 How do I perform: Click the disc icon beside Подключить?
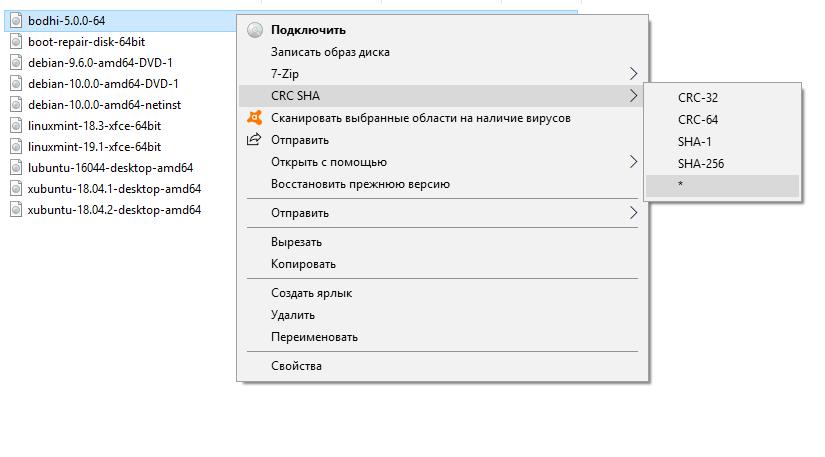click(x=255, y=30)
